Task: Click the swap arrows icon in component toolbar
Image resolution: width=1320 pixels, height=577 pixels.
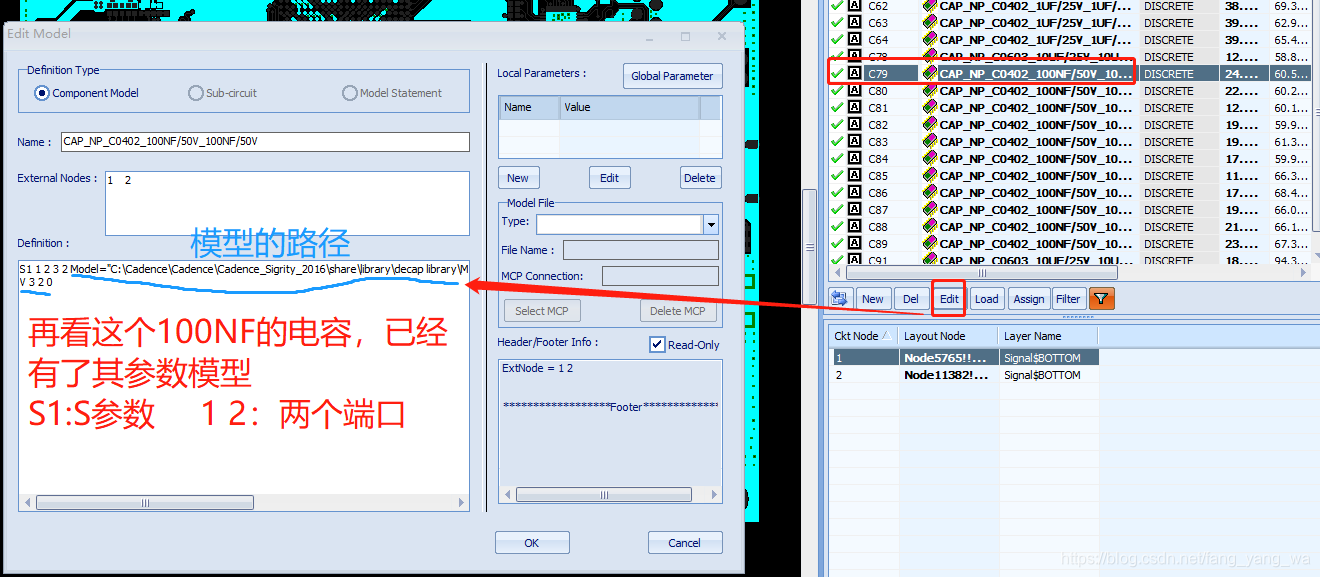Action: point(840,298)
